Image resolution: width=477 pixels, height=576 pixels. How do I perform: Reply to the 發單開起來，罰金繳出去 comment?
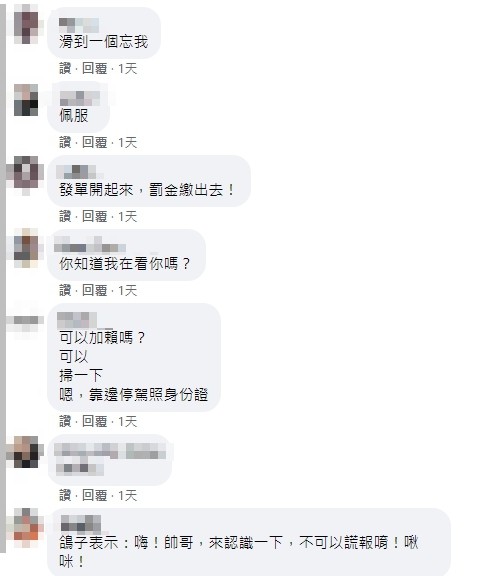[94, 217]
